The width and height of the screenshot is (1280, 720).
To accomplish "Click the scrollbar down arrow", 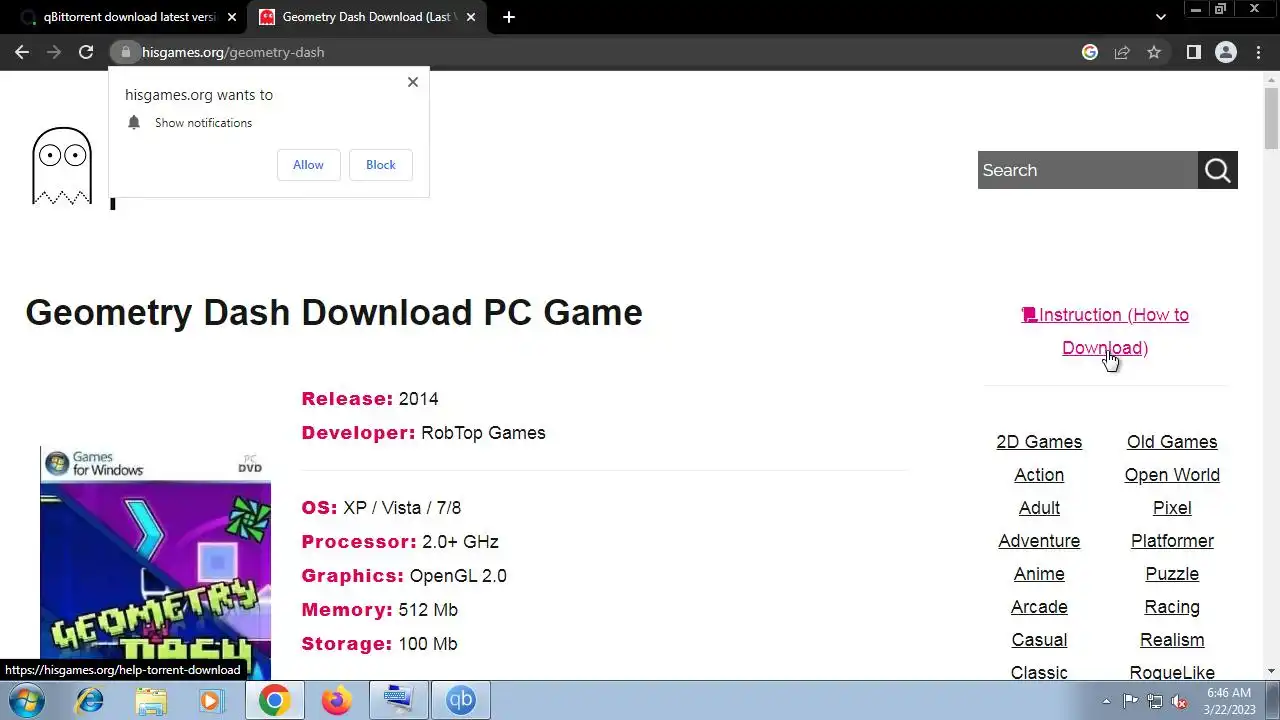I will [x=1271, y=671].
